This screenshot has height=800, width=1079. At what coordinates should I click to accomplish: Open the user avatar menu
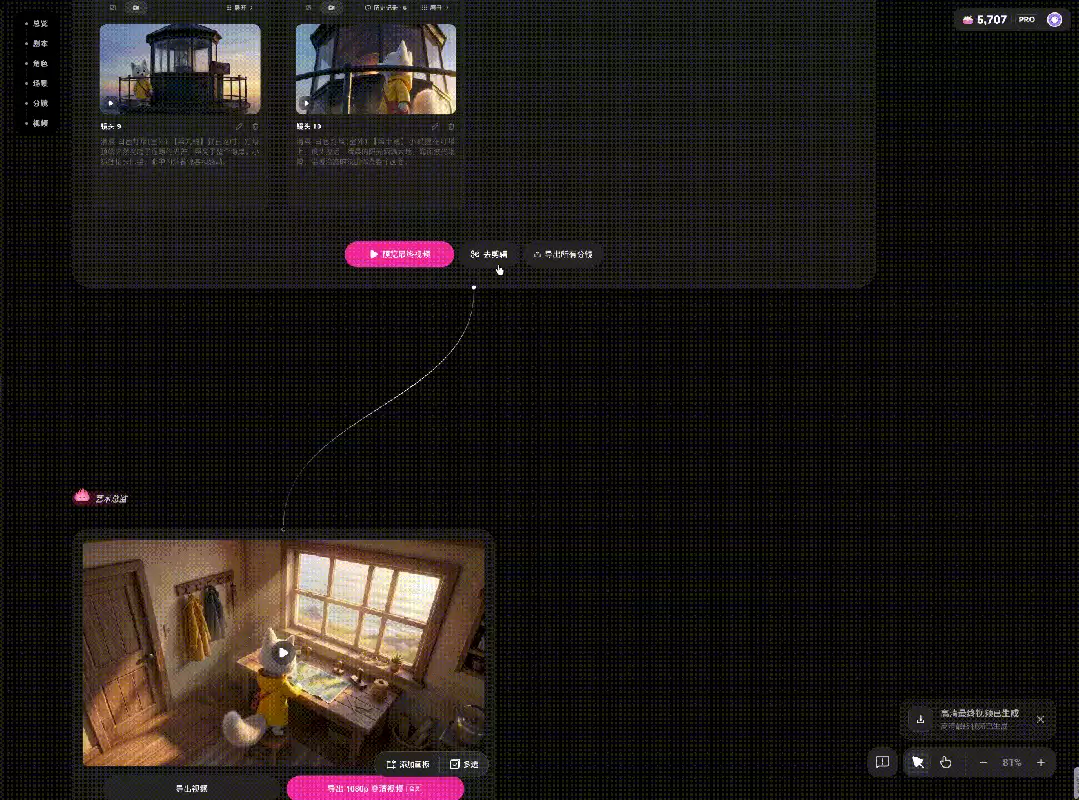tap(1054, 20)
